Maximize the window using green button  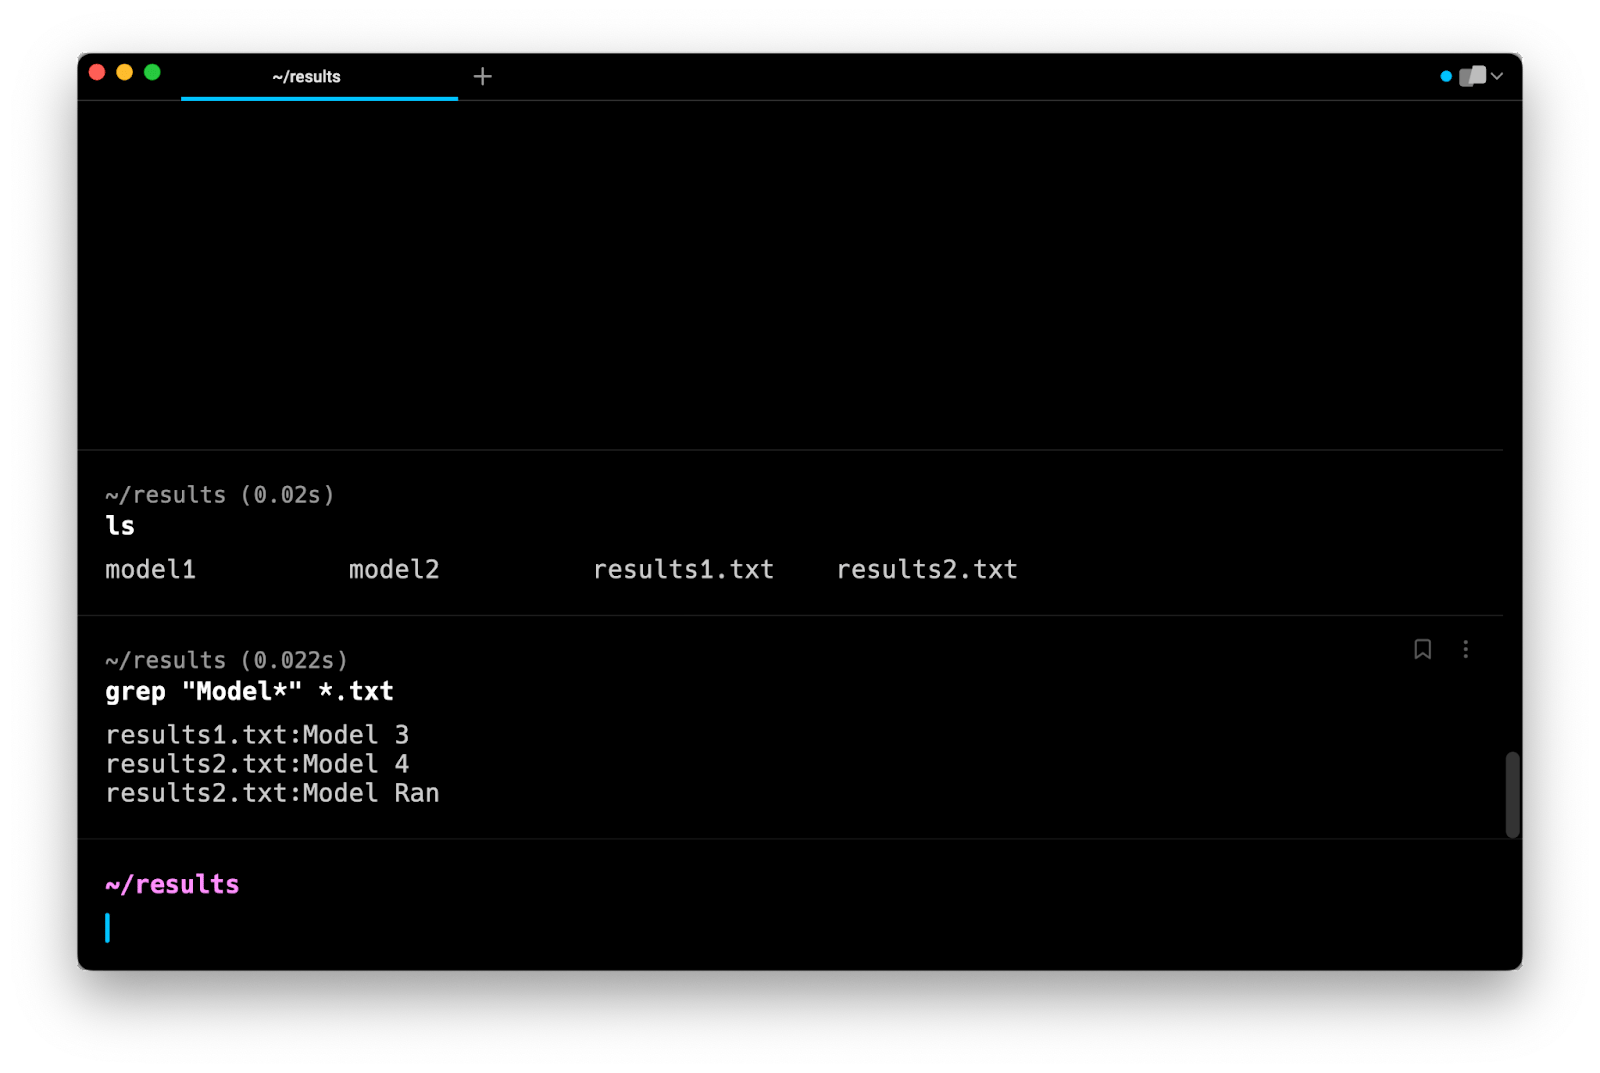coord(152,72)
